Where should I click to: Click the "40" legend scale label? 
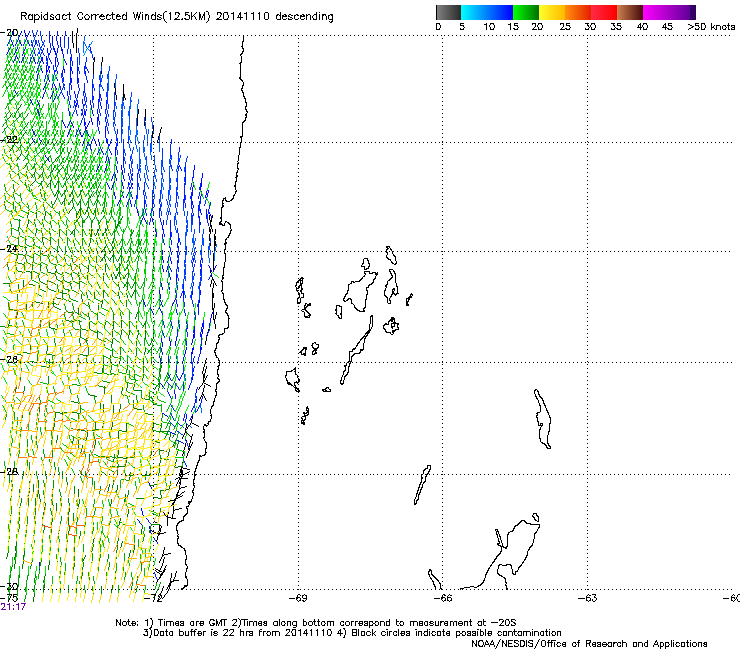tap(642, 27)
